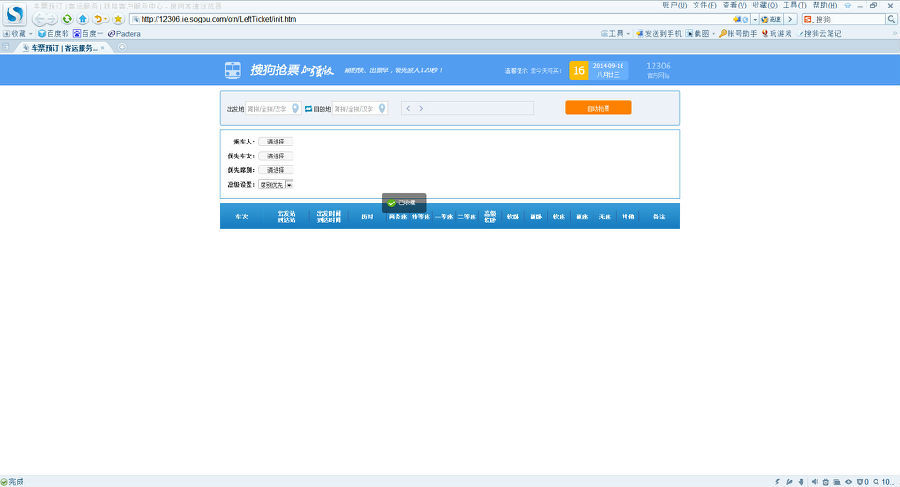Open the 座位设置 priority dropdown
This screenshot has width=900, height=487.
tap(289, 184)
